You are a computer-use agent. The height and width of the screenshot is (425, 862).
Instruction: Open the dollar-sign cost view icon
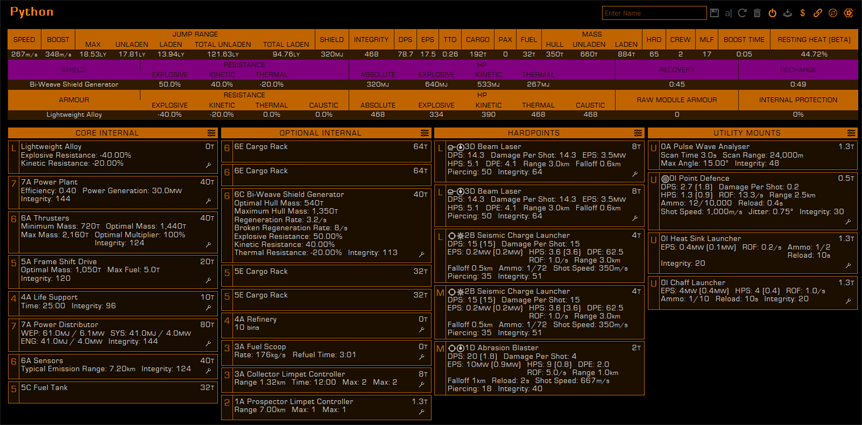pos(803,13)
